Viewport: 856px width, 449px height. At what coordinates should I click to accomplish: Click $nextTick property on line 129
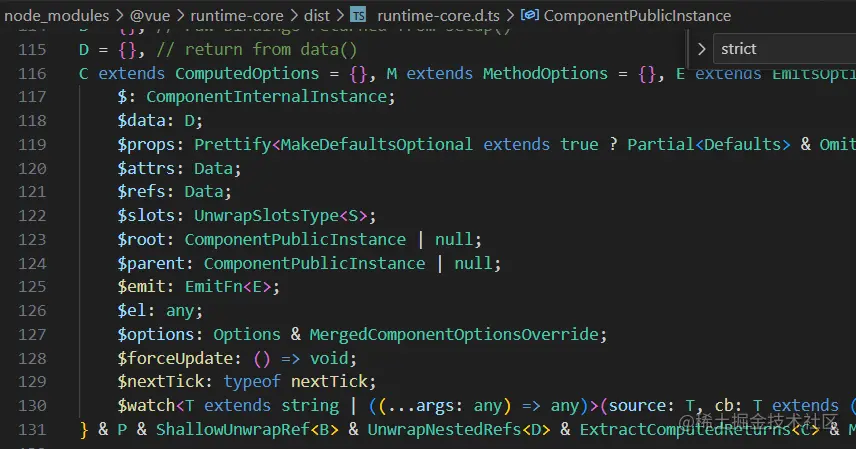[160, 381]
